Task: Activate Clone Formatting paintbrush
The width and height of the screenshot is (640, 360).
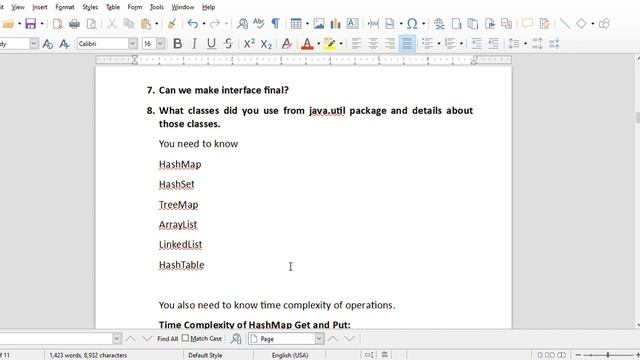Action: (172, 24)
